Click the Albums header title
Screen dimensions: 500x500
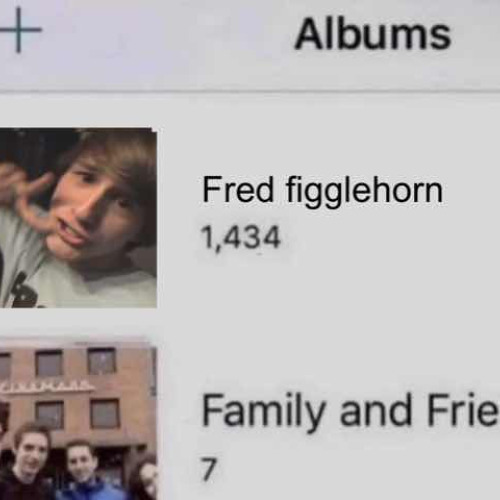373,34
